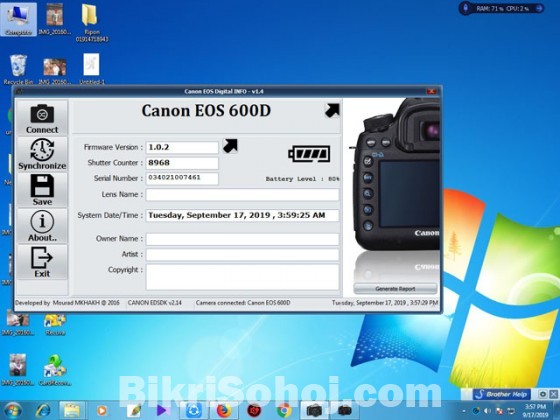Open the Windows Start menu
The image size is (560, 420).
13,411
